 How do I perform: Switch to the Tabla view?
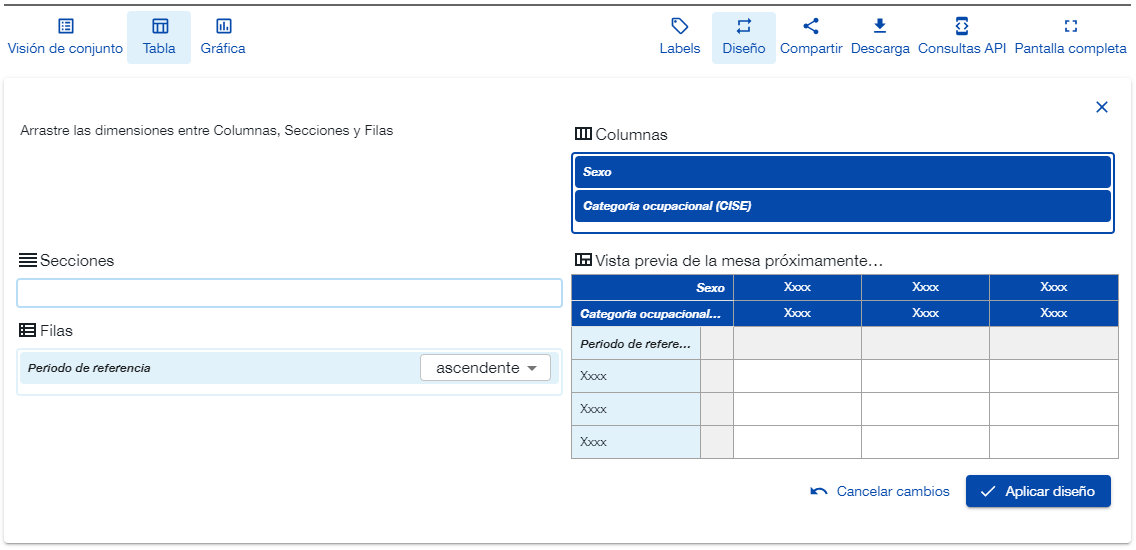tap(159, 38)
